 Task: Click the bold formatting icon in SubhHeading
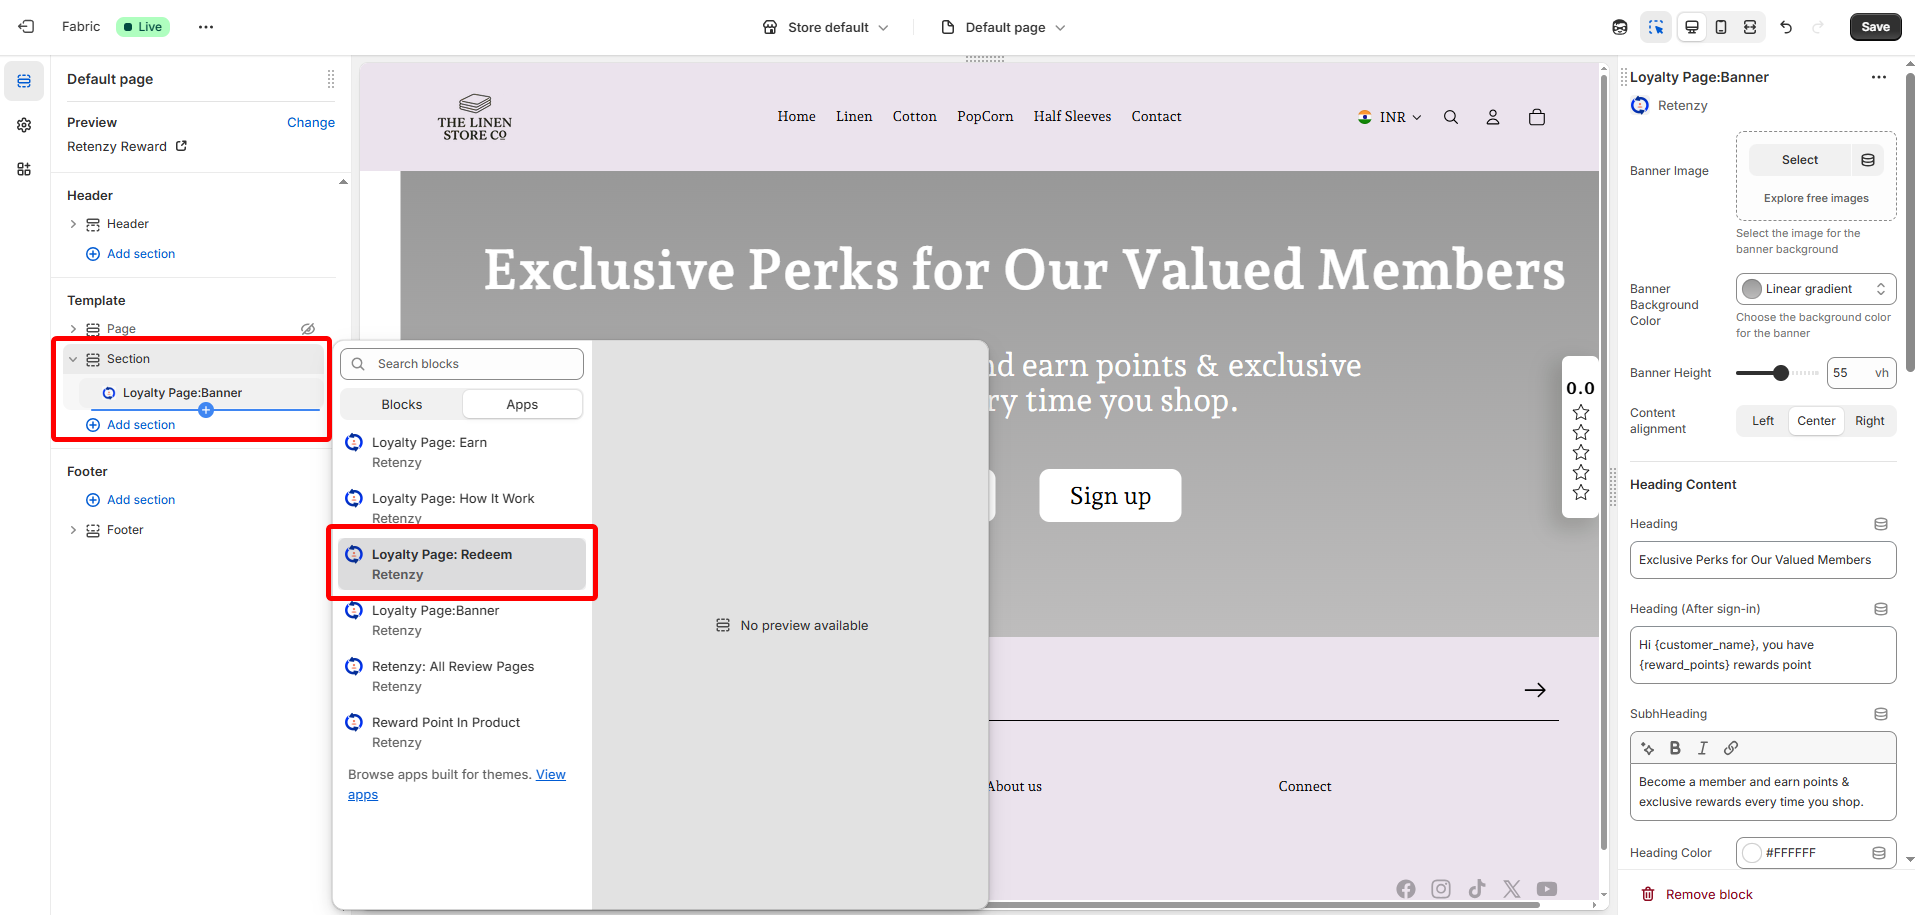click(x=1675, y=748)
